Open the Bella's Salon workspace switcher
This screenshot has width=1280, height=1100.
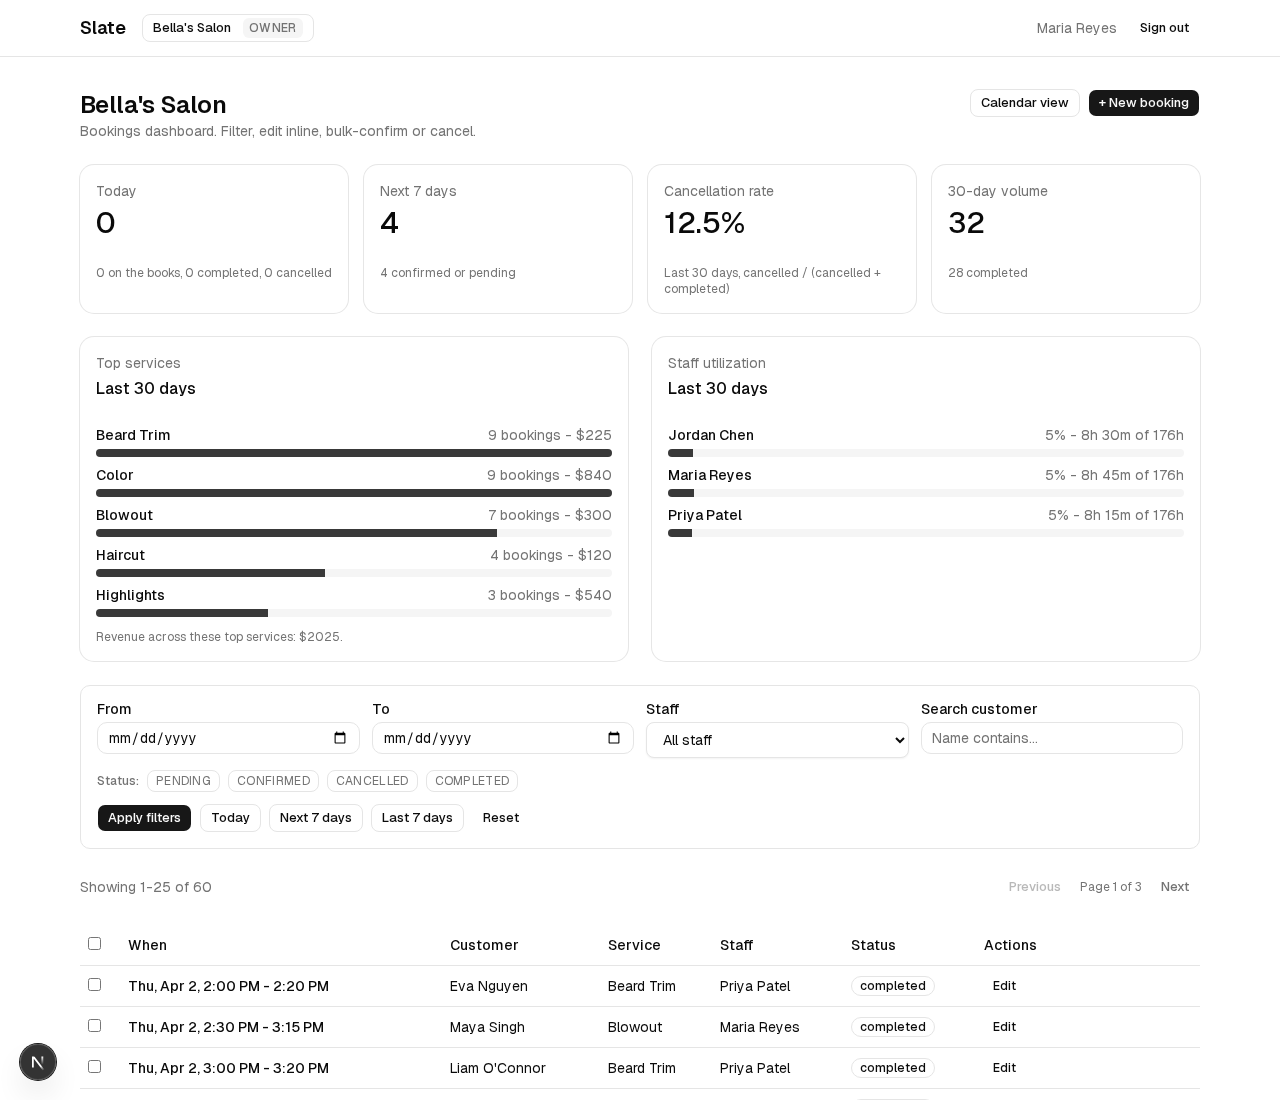(x=228, y=28)
